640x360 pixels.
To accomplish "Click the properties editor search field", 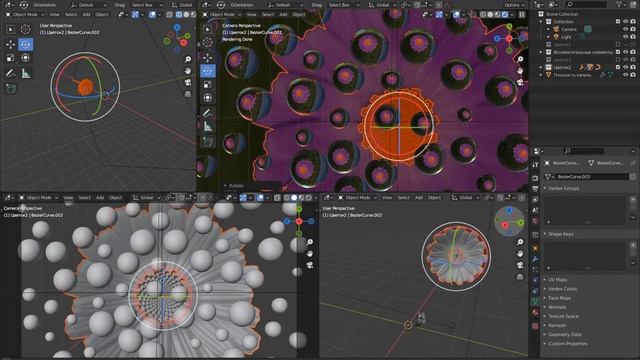I will (x=584, y=151).
